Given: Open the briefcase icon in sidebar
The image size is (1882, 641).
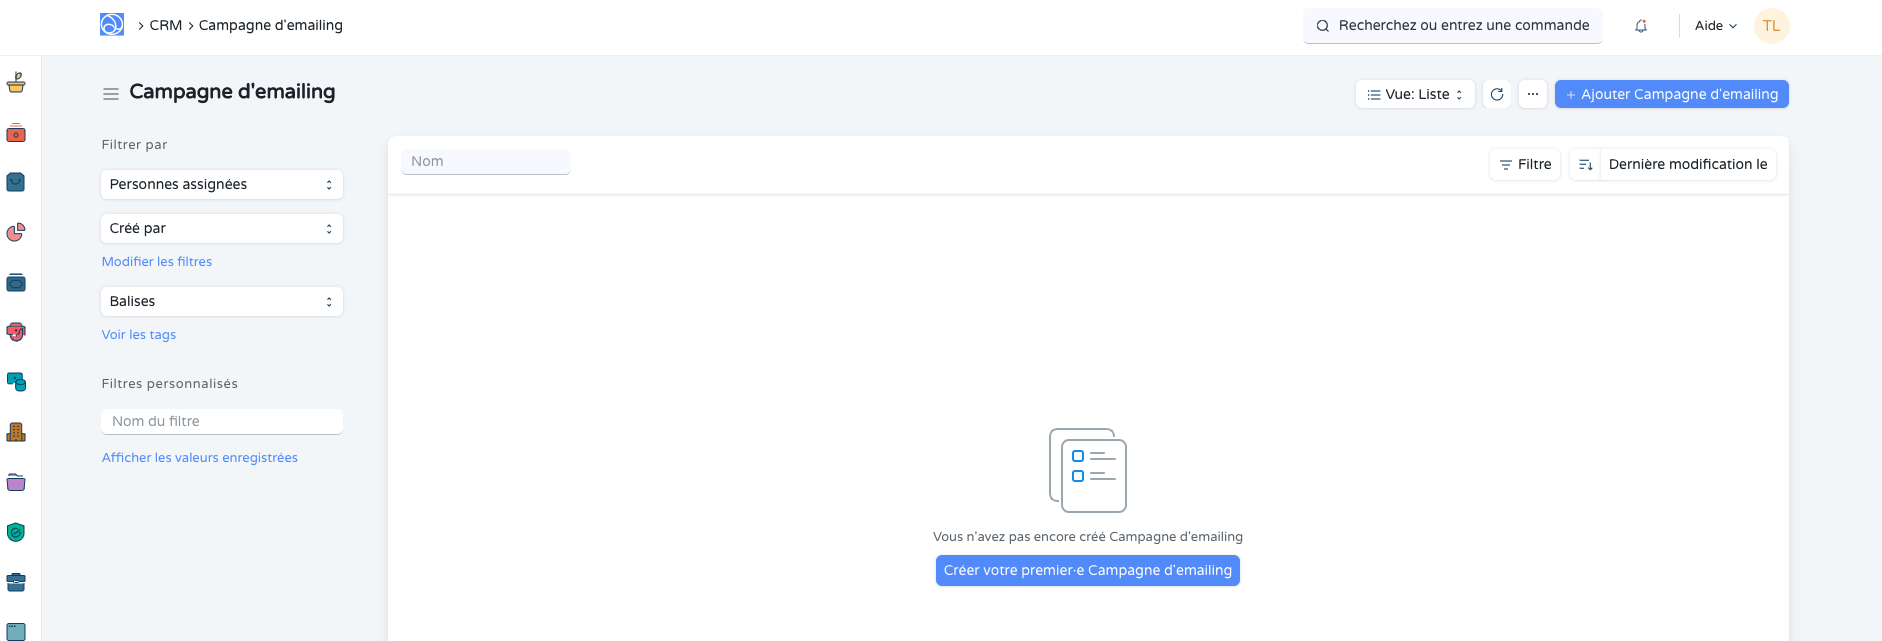Looking at the screenshot, I should coord(16,582).
